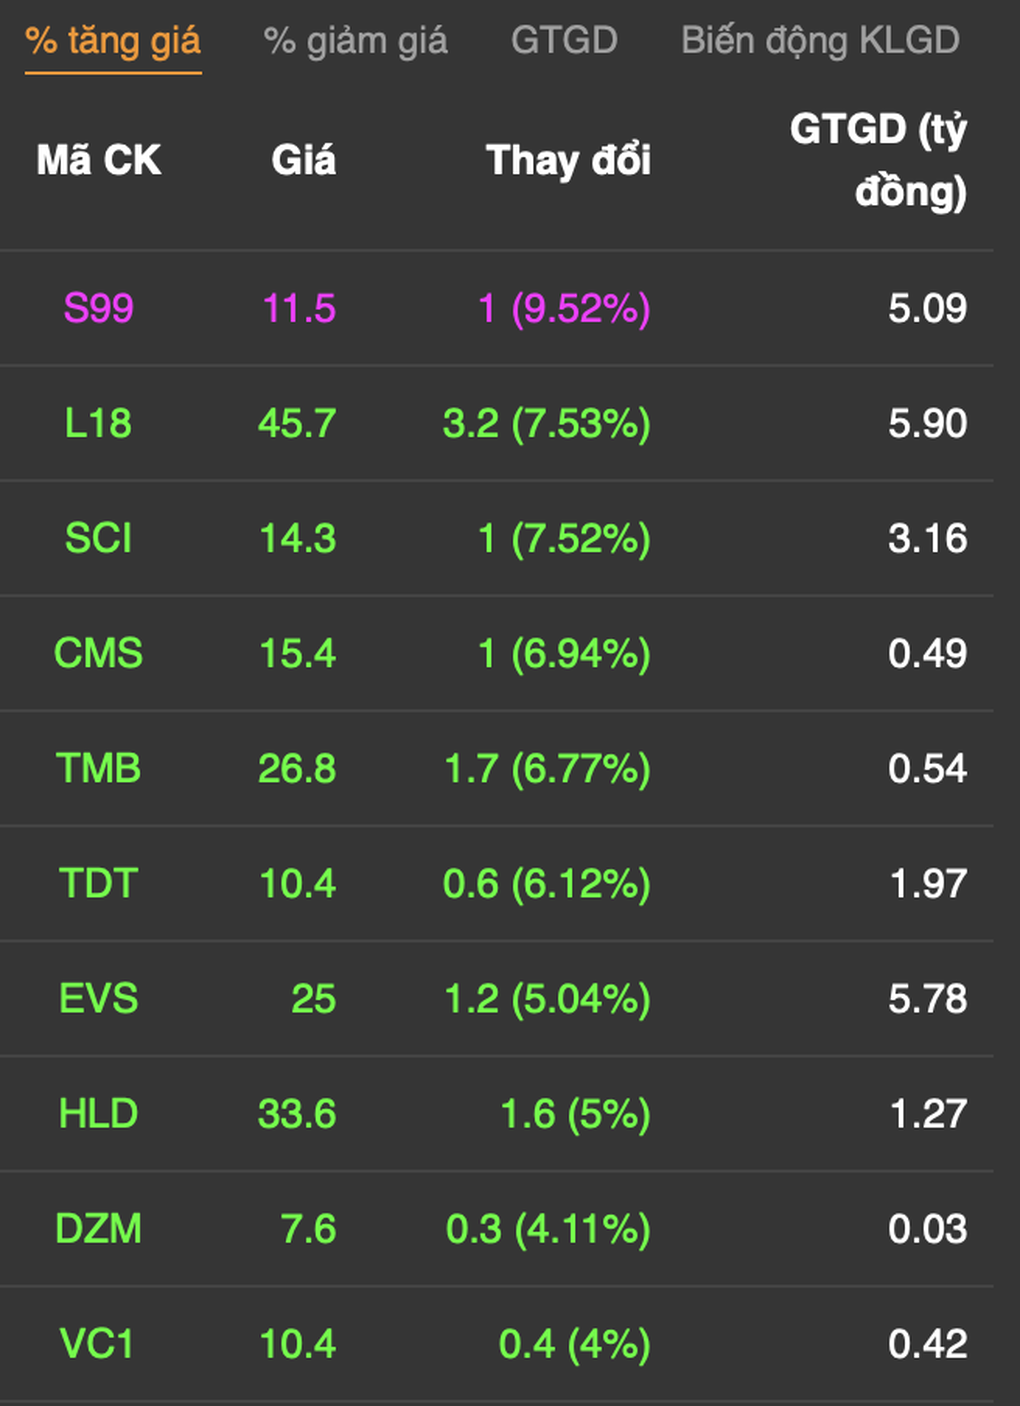Open stock ticker L18
This screenshot has width=1020, height=1406.
[98, 423]
